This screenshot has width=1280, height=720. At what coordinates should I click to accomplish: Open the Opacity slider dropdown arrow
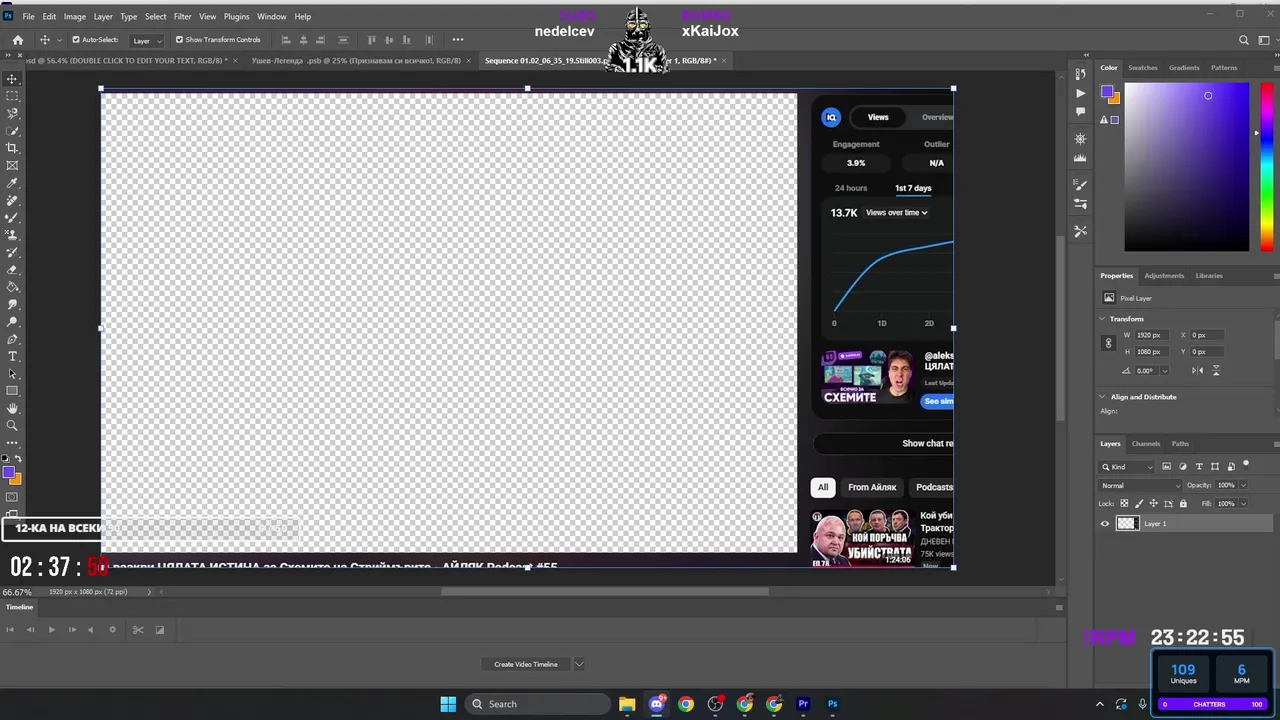coord(1243,485)
